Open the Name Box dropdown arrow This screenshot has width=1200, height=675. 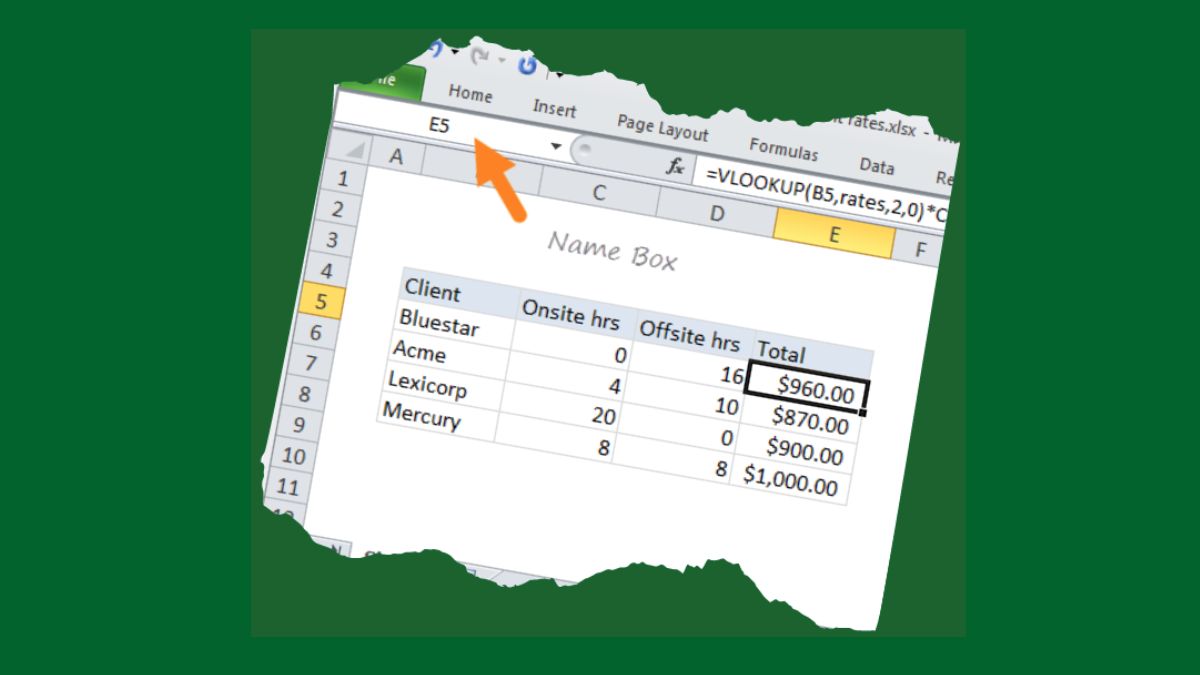pos(554,145)
